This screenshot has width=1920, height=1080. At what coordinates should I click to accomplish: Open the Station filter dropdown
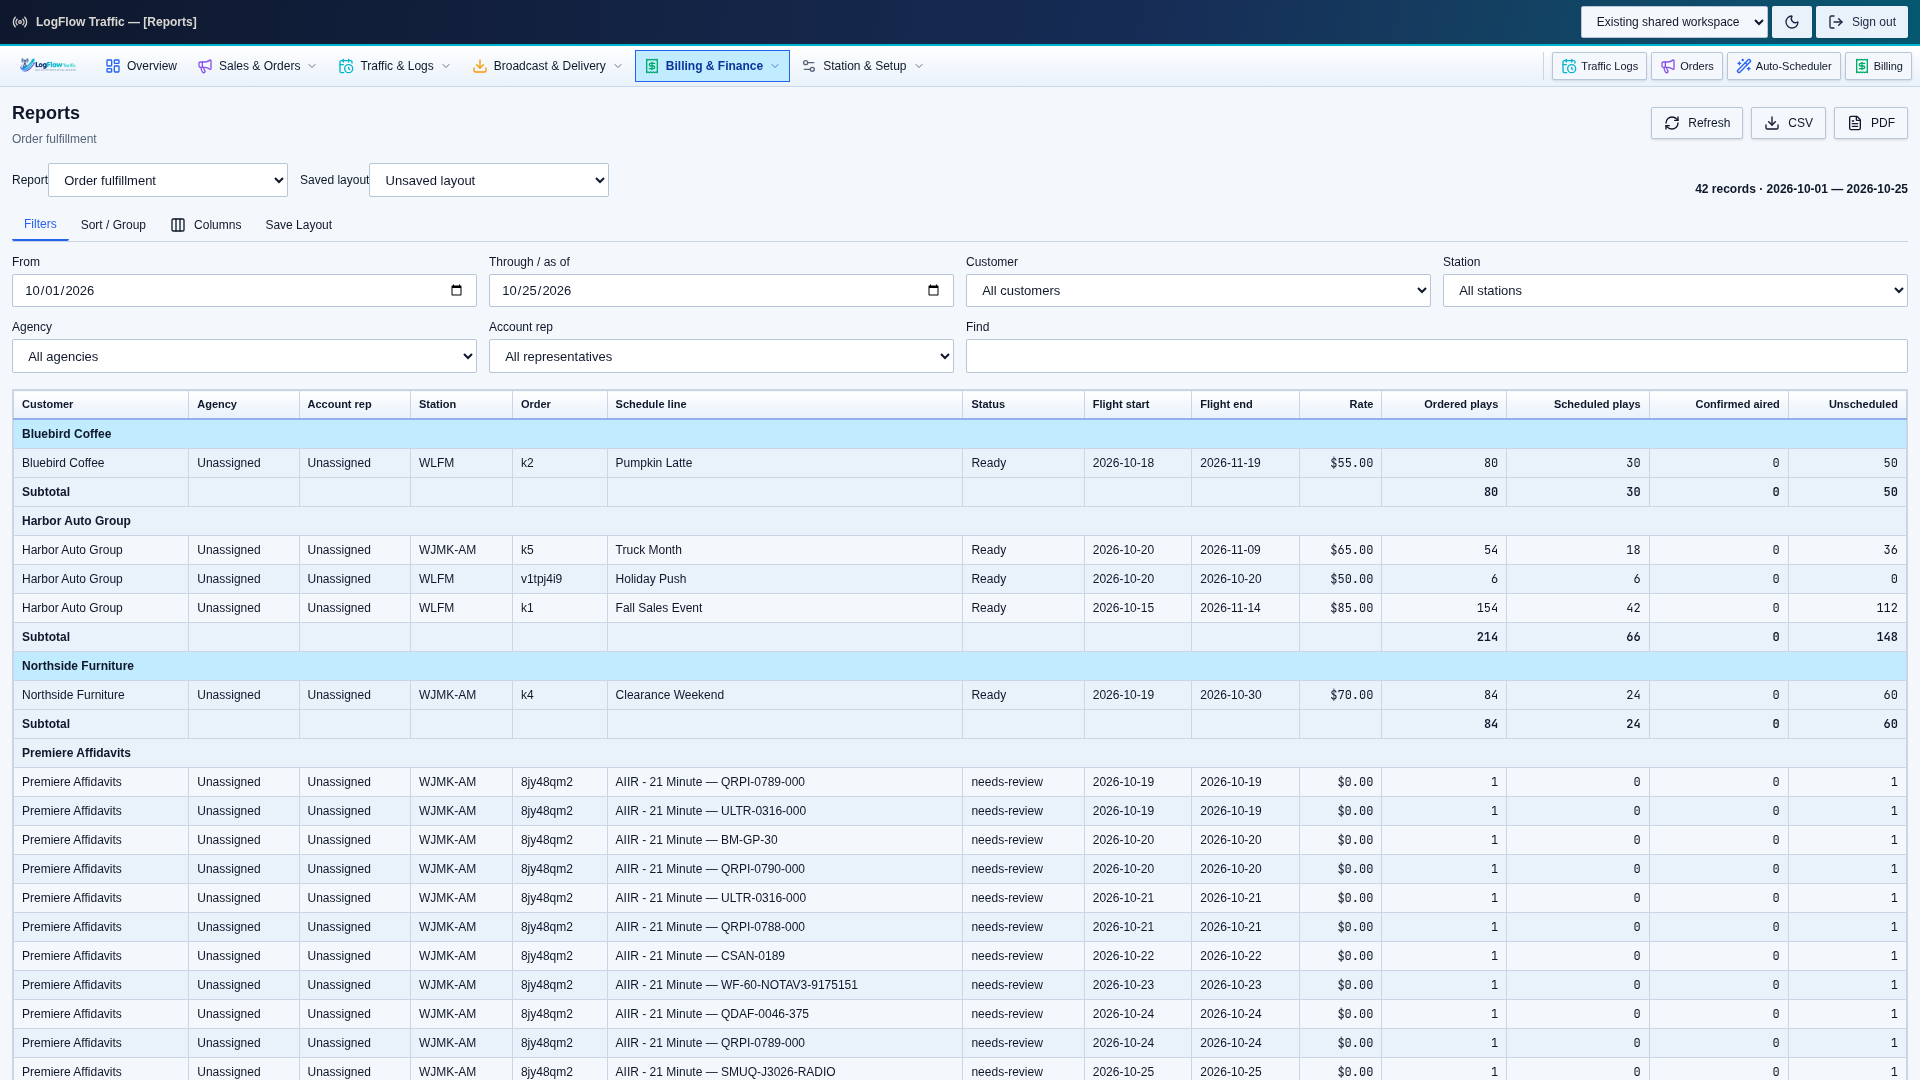tap(1675, 291)
